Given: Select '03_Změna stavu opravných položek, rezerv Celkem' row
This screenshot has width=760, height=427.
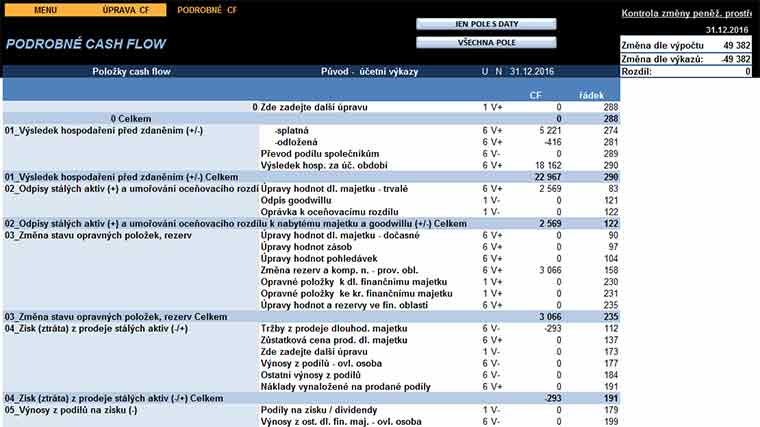Looking at the screenshot, I should (311, 316).
